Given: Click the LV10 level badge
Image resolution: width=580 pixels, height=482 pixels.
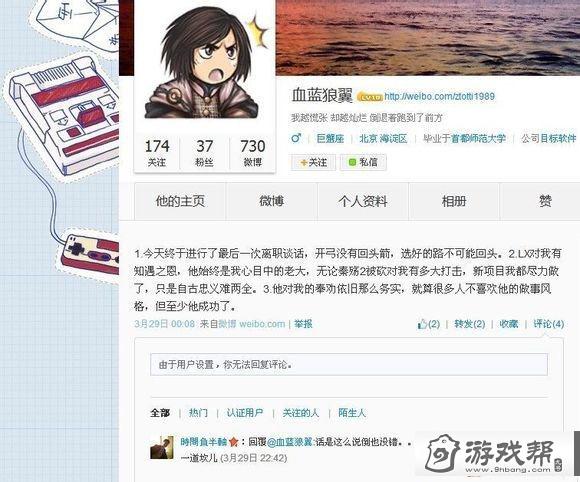Looking at the screenshot, I should (370, 97).
